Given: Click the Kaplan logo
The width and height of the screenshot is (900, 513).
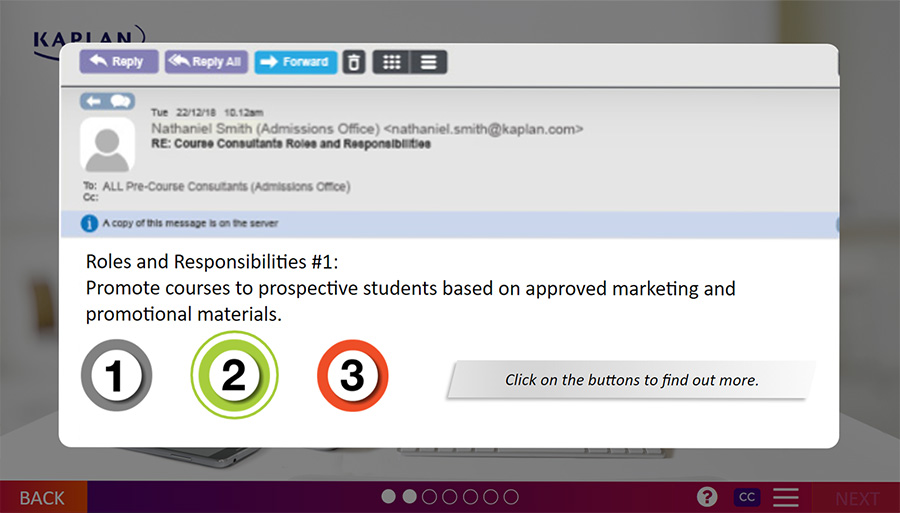Looking at the screenshot, I should click(88, 38).
